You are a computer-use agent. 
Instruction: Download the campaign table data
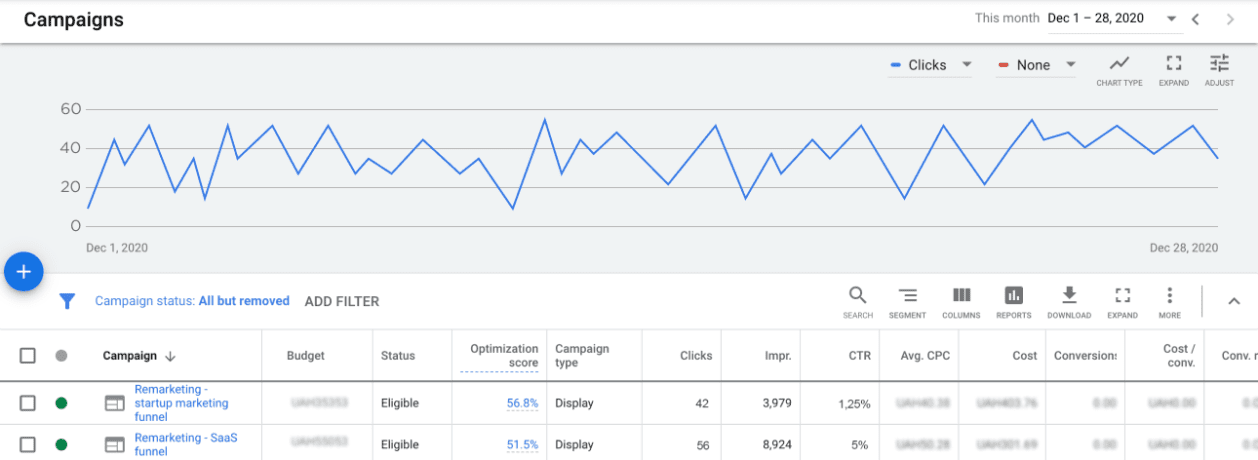click(x=1068, y=301)
